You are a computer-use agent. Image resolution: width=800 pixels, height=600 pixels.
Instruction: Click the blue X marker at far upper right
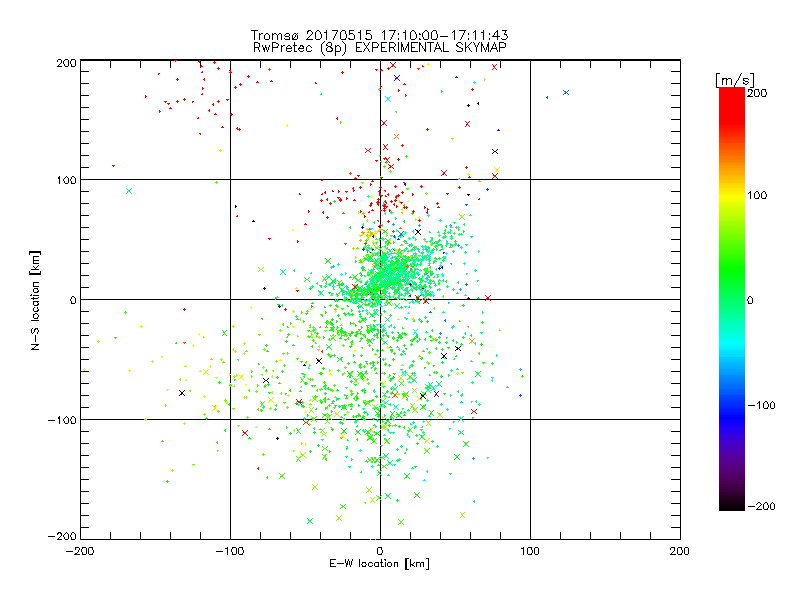point(566,92)
